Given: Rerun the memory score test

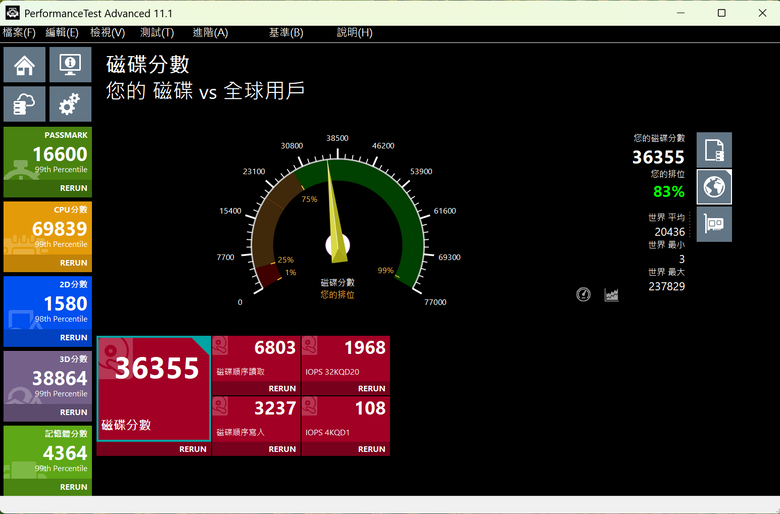Looking at the screenshot, I should tap(74, 487).
